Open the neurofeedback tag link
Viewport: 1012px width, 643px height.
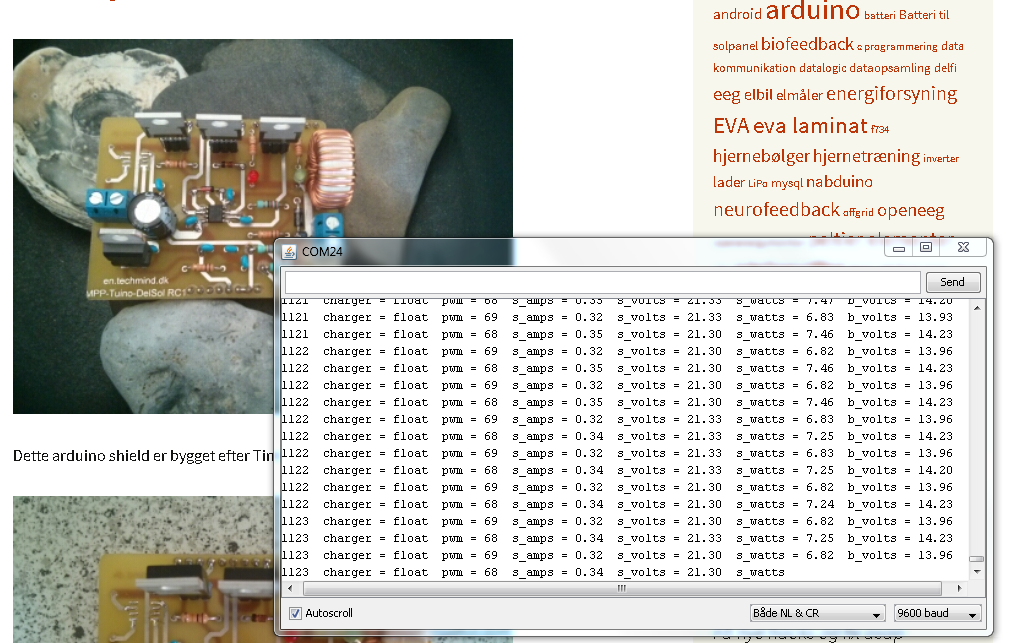(776, 210)
